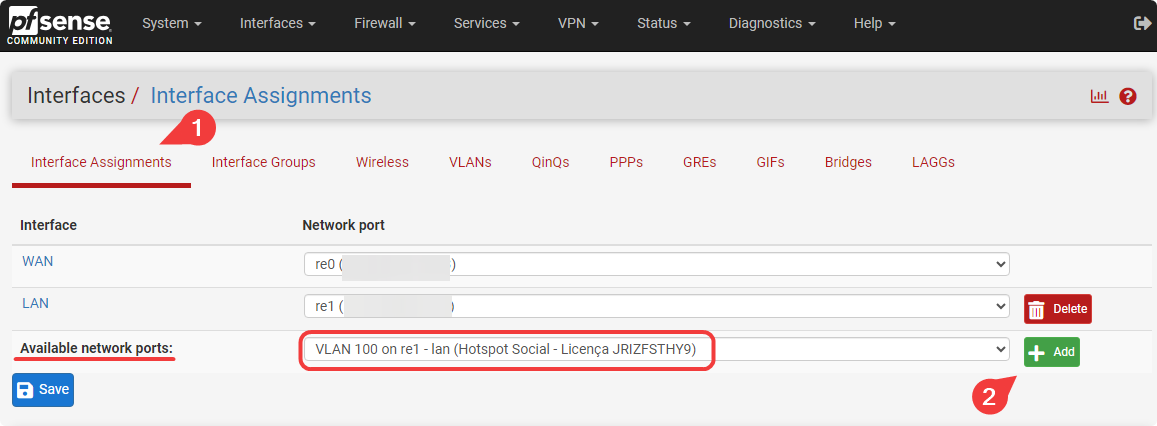Open the LAGGs tab

click(x=933, y=162)
